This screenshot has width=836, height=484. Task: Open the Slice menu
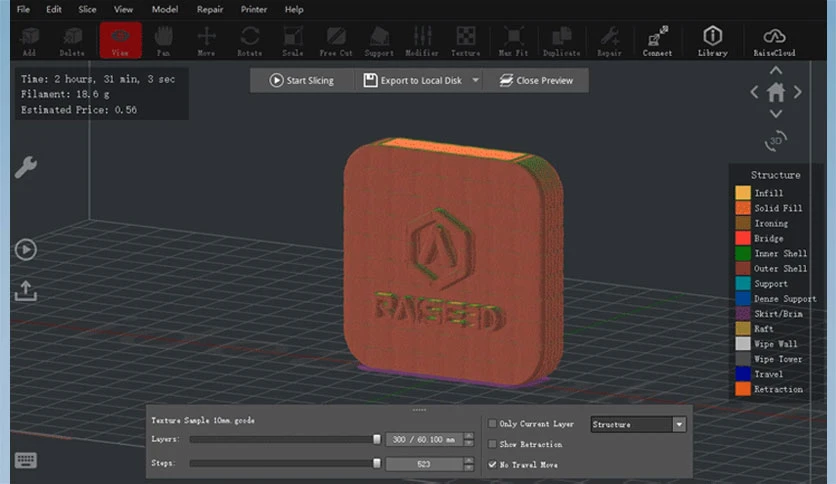click(x=87, y=9)
